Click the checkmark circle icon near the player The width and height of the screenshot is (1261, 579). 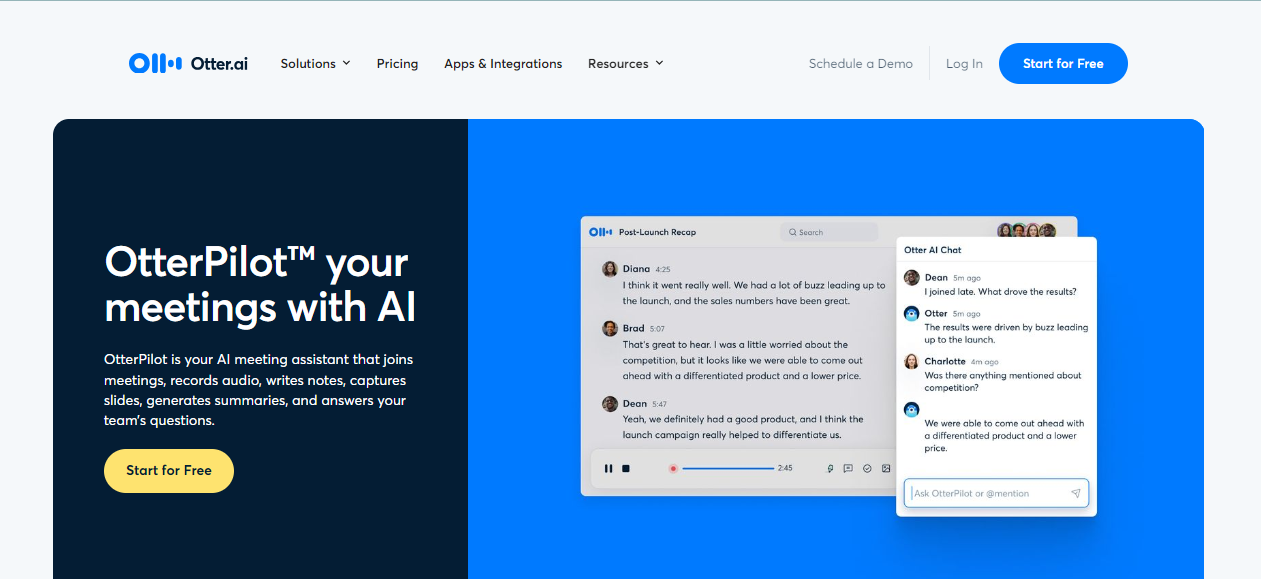coord(867,468)
